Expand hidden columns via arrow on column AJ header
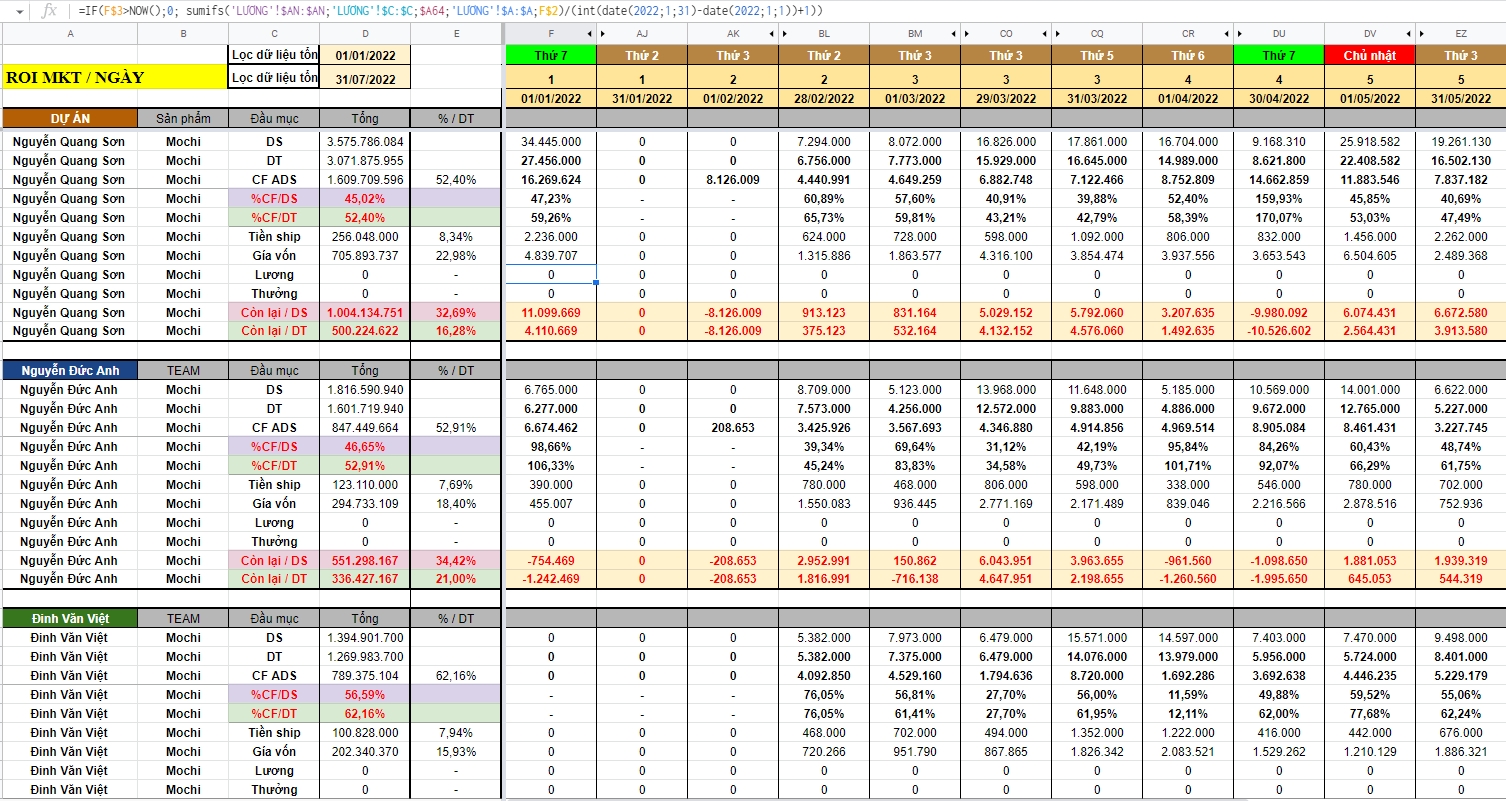 pyautogui.click(x=603, y=33)
